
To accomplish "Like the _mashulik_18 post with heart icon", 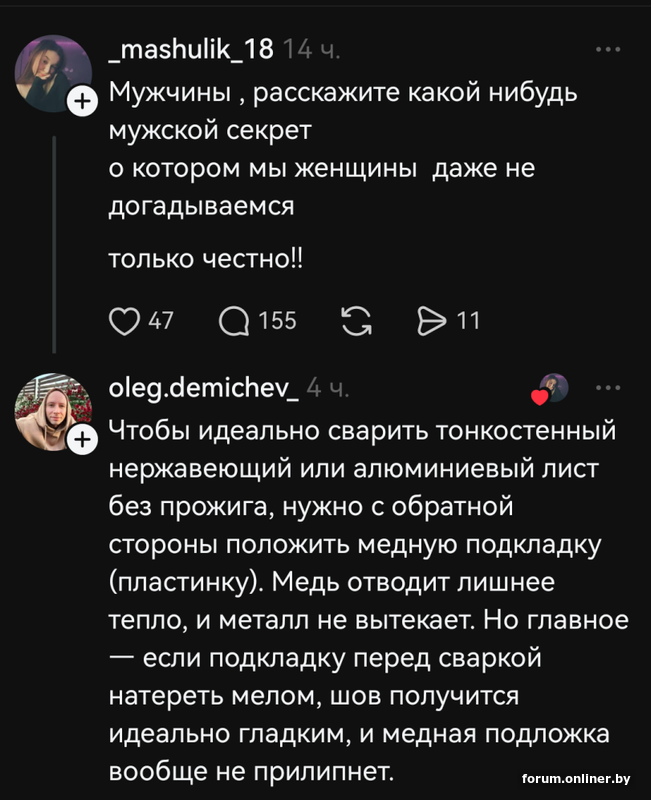I will pyautogui.click(x=123, y=320).
